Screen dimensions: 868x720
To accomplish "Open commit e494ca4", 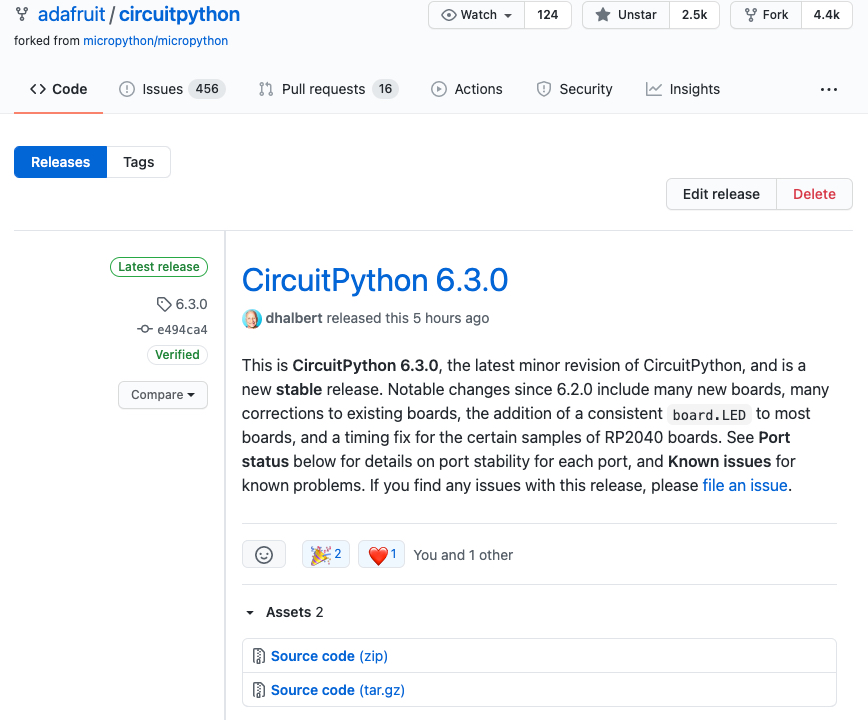I will [x=182, y=330].
